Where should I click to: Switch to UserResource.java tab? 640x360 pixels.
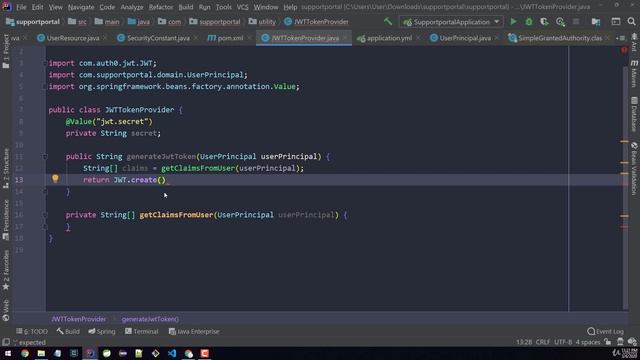(x=73, y=38)
